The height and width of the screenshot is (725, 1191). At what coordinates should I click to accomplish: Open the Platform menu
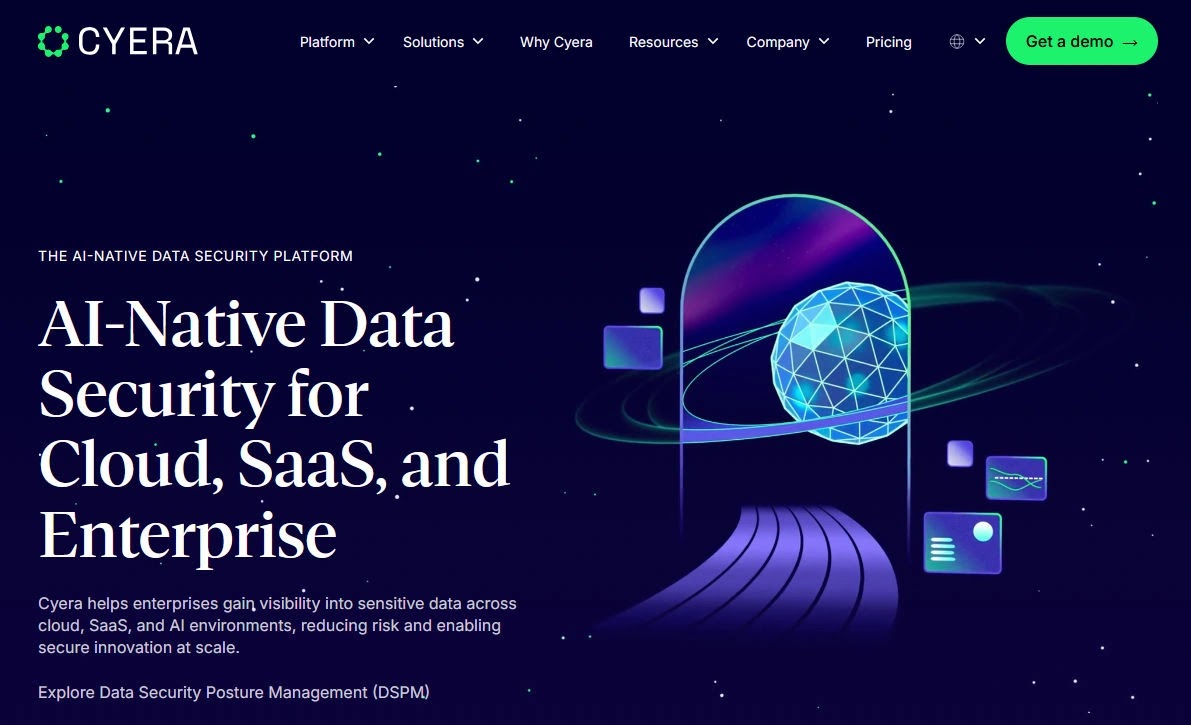327,42
